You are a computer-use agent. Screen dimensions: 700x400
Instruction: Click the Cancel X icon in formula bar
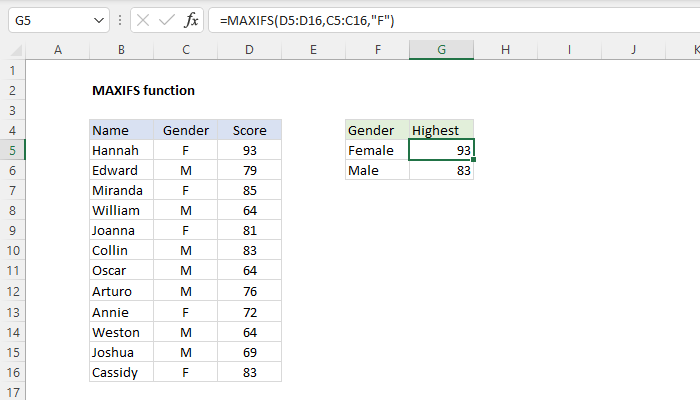point(143,20)
